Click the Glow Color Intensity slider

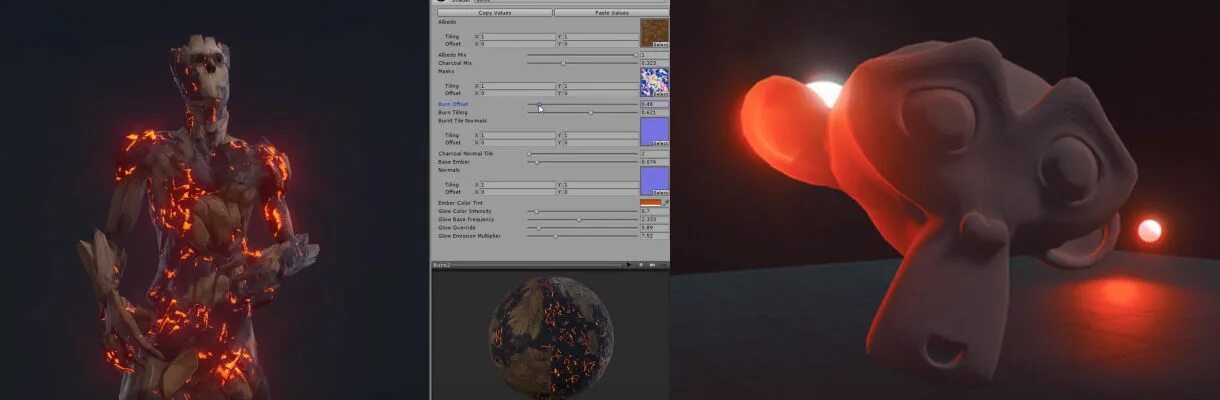582,211
